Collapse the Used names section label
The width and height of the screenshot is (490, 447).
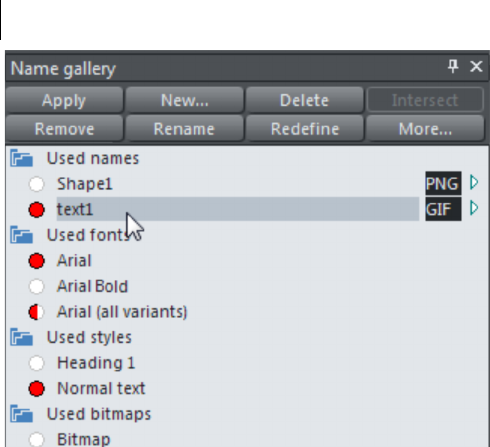[93, 158]
